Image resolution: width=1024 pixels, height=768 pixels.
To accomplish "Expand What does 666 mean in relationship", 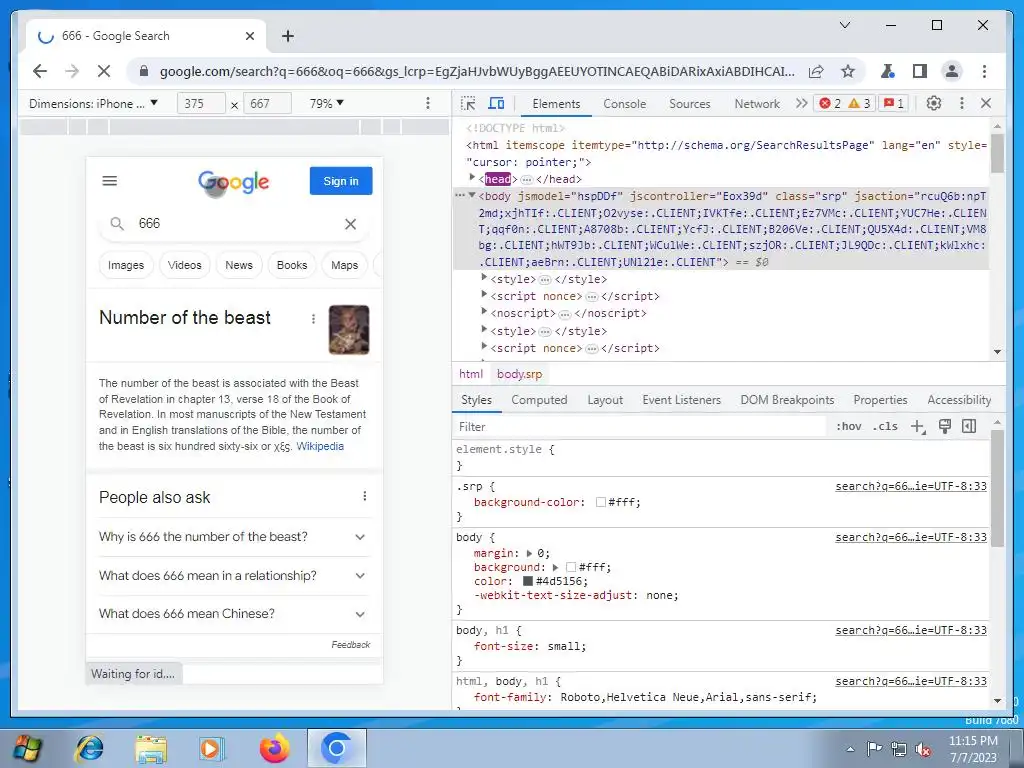I will 234,575.
